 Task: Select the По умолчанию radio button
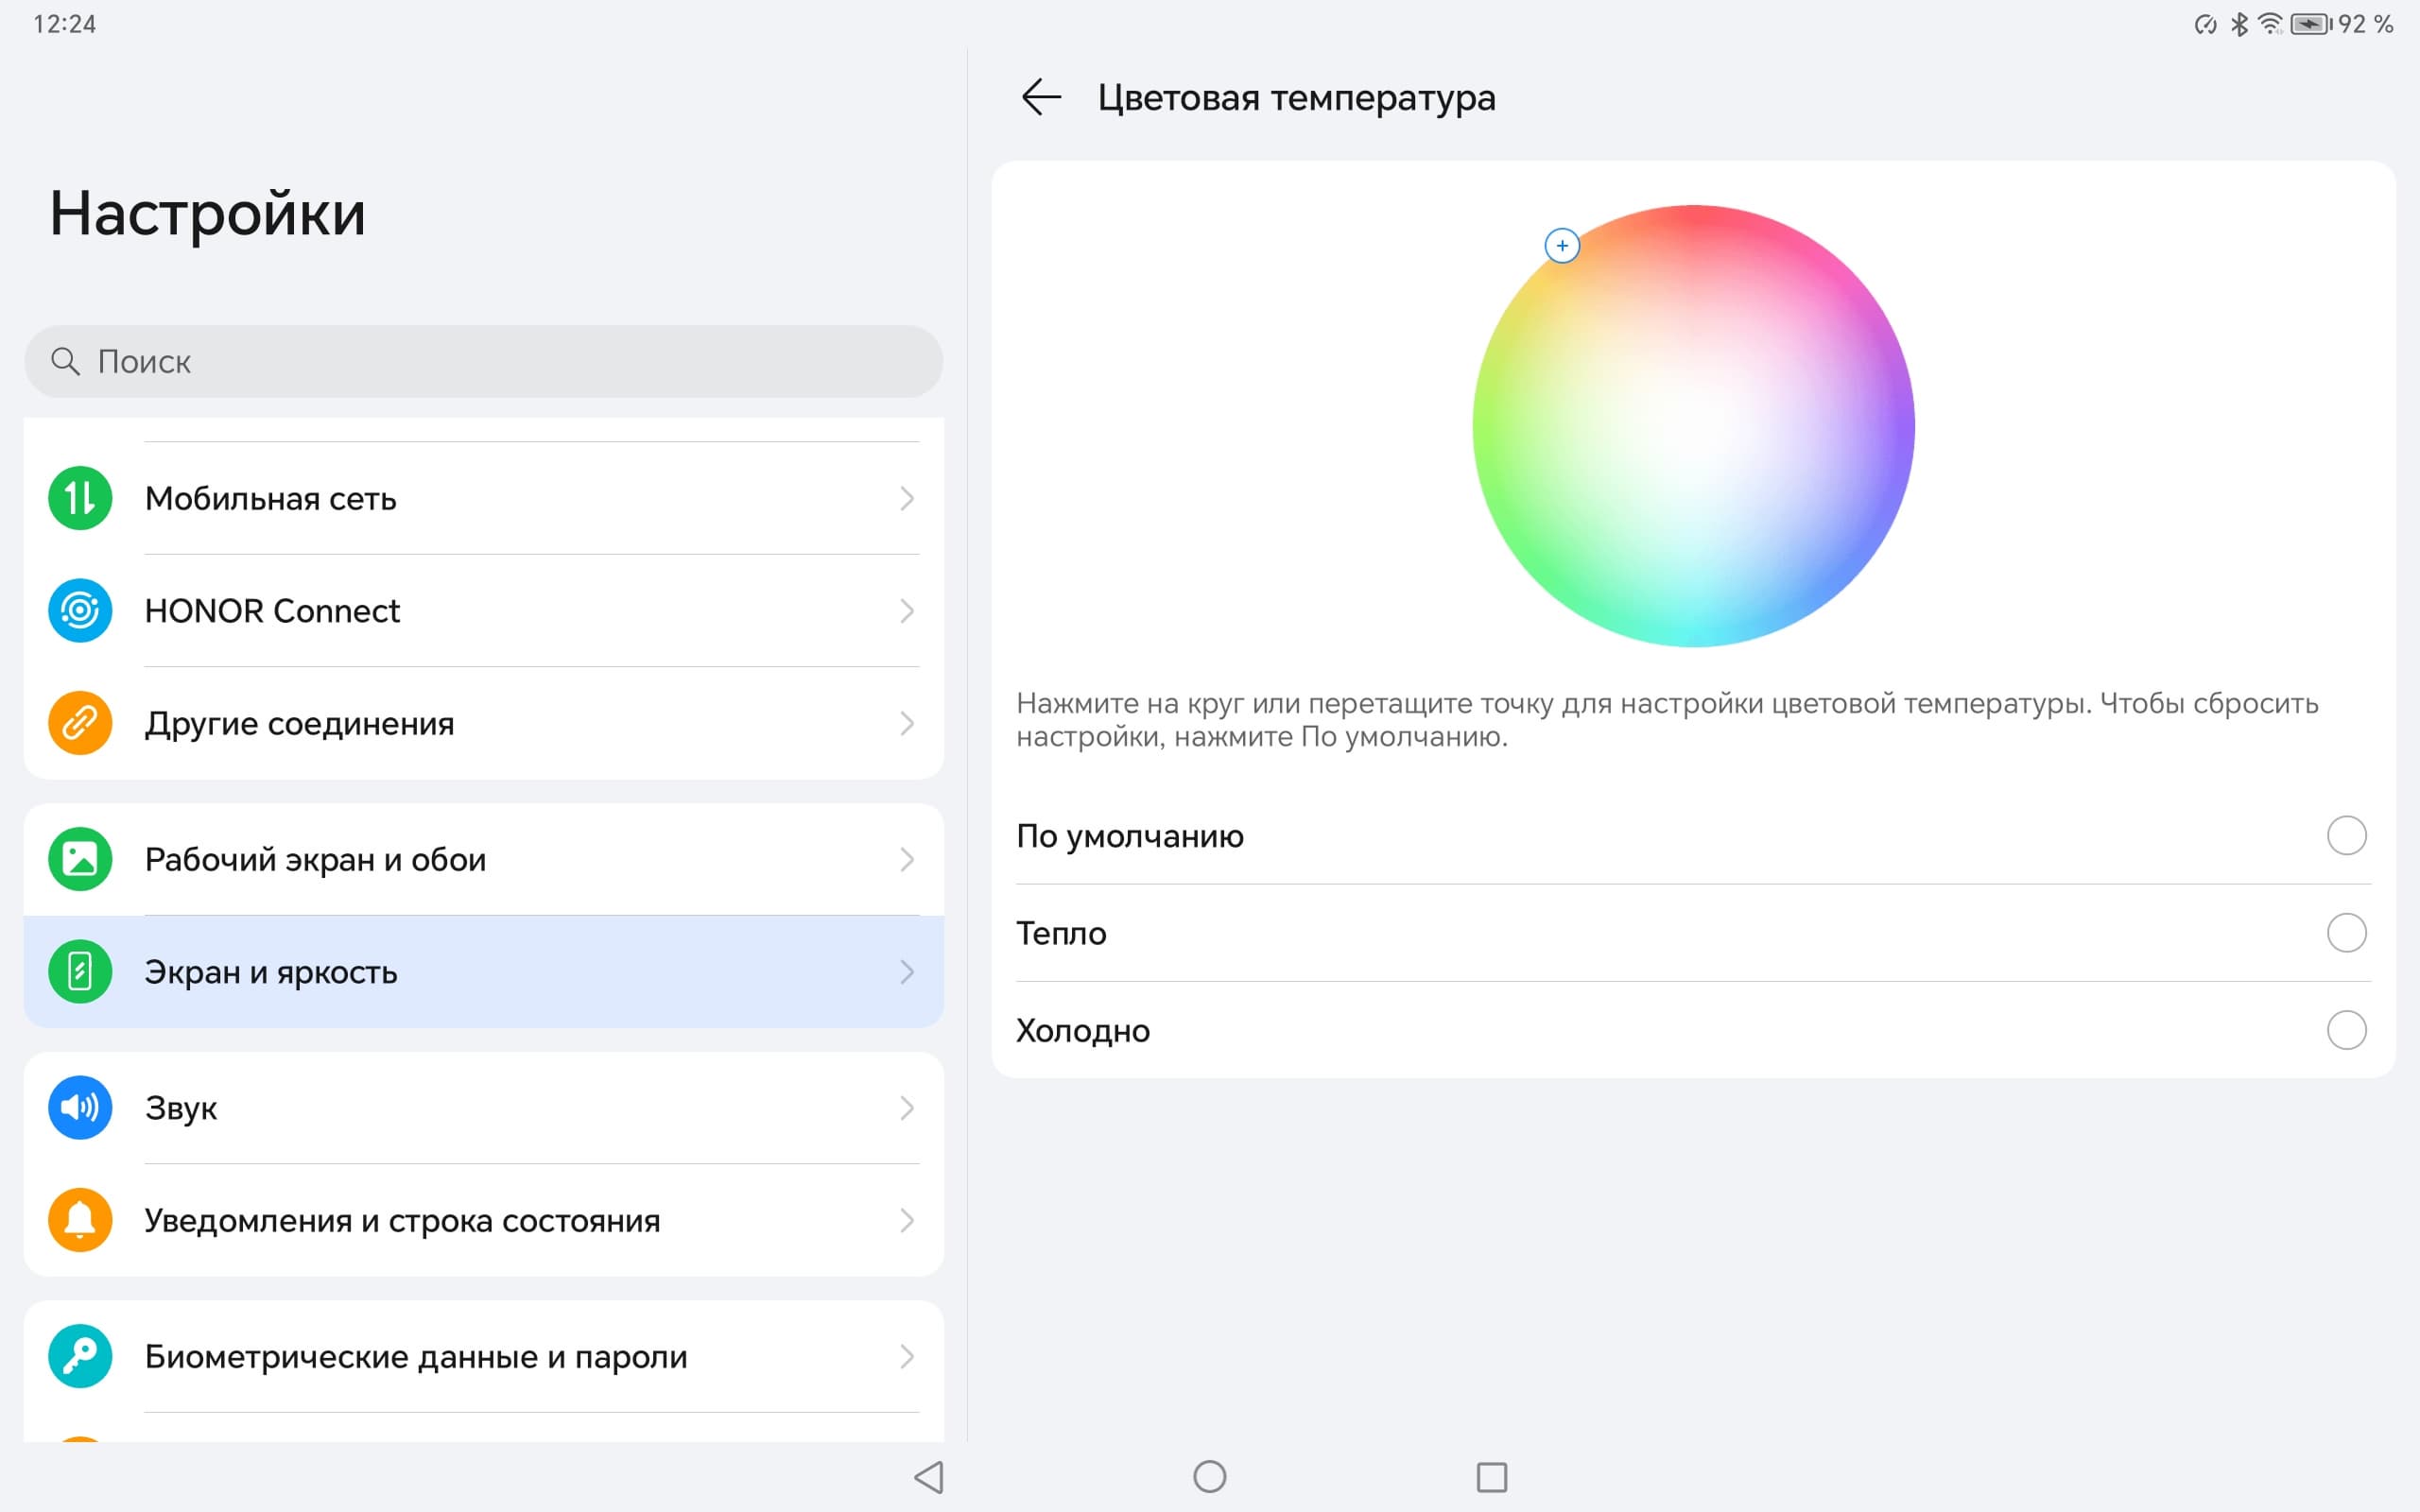coord(2345,835)
